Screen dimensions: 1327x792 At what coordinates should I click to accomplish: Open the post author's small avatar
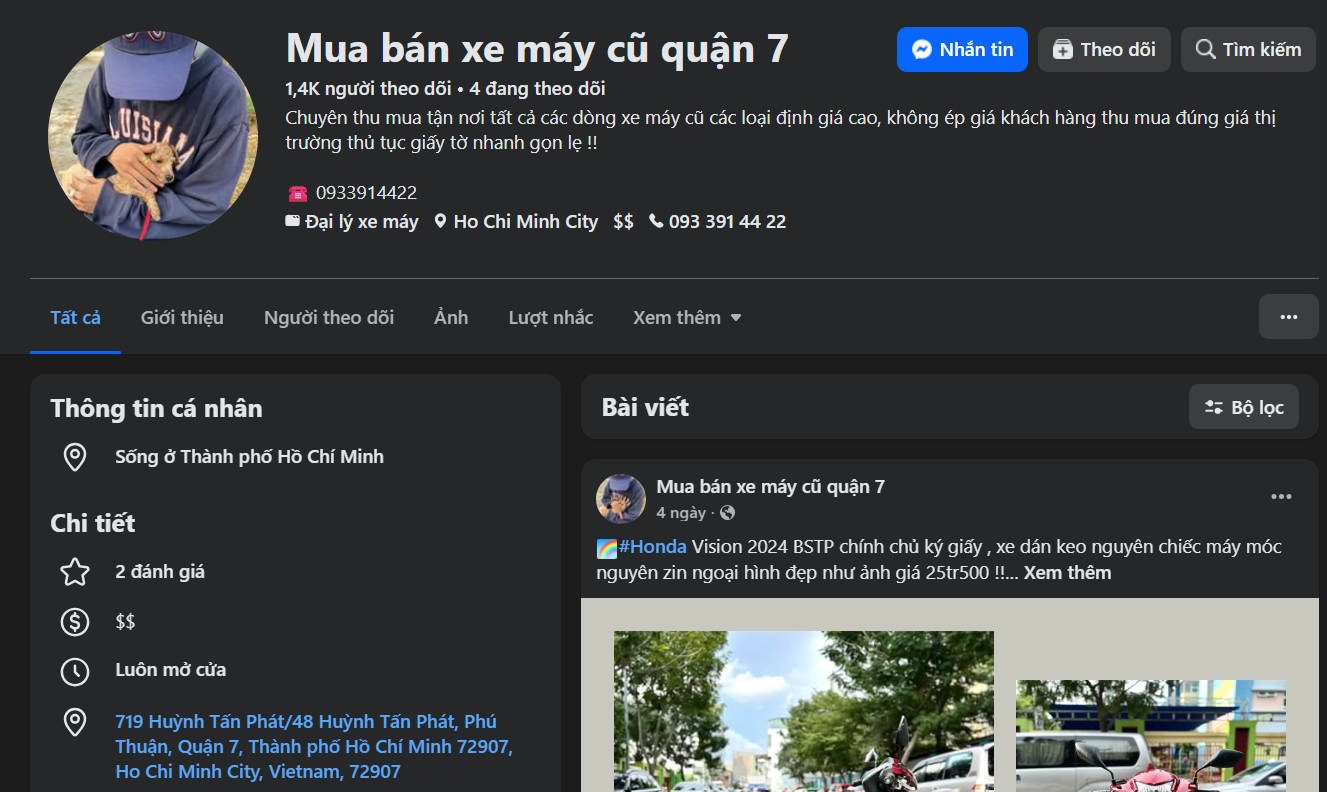click(x=621, y=499)
